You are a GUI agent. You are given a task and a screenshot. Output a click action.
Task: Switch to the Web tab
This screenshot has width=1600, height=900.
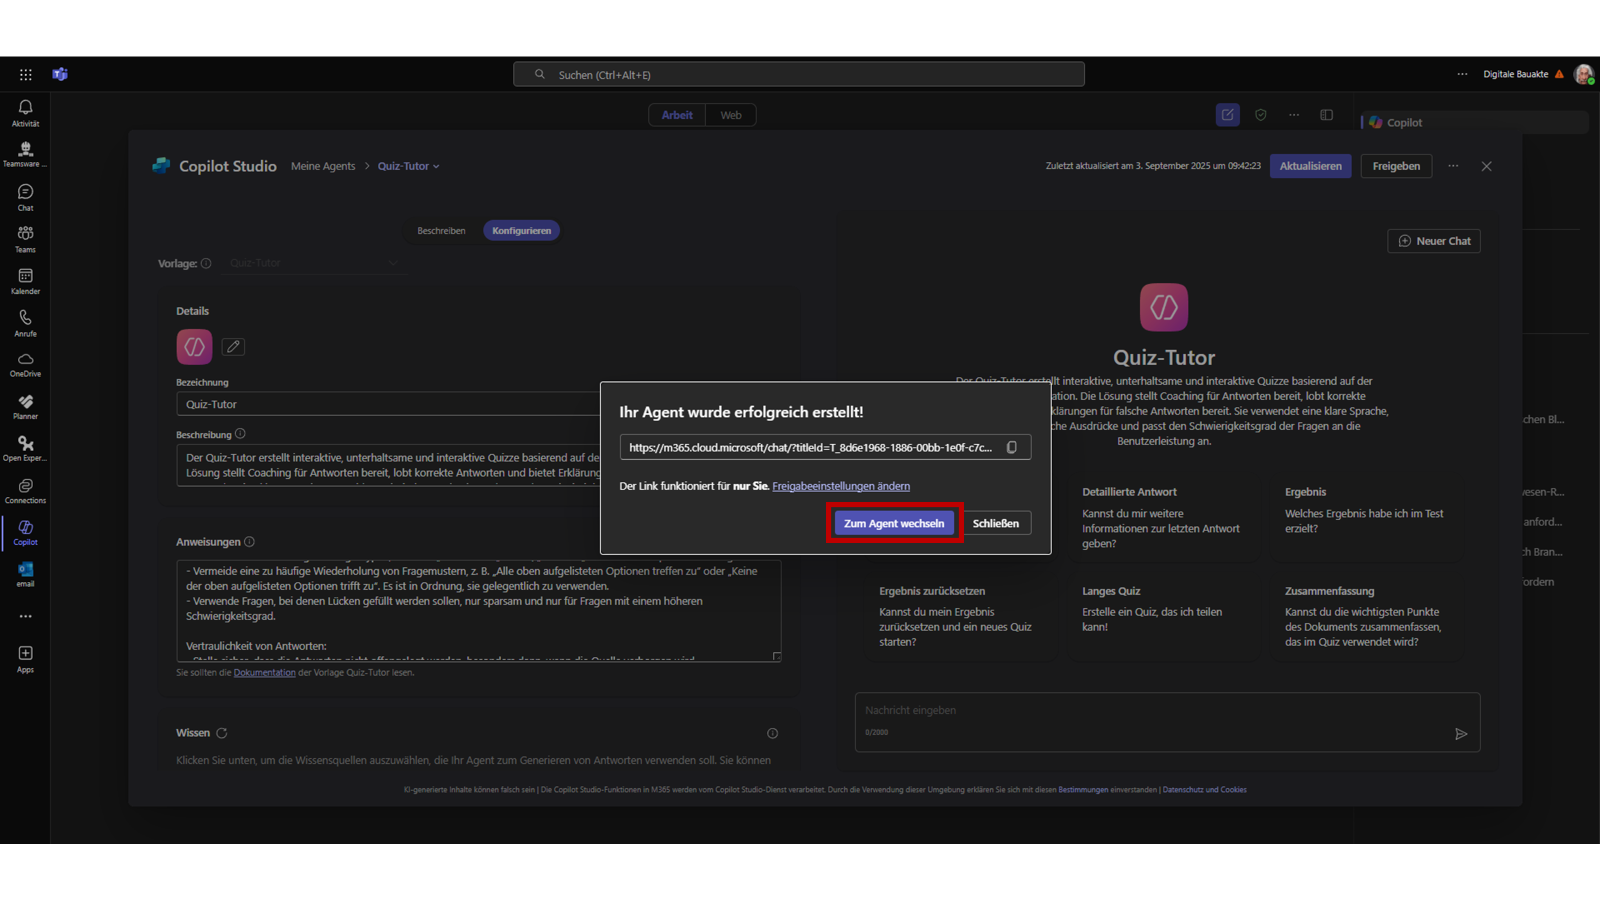pos(731,115)
